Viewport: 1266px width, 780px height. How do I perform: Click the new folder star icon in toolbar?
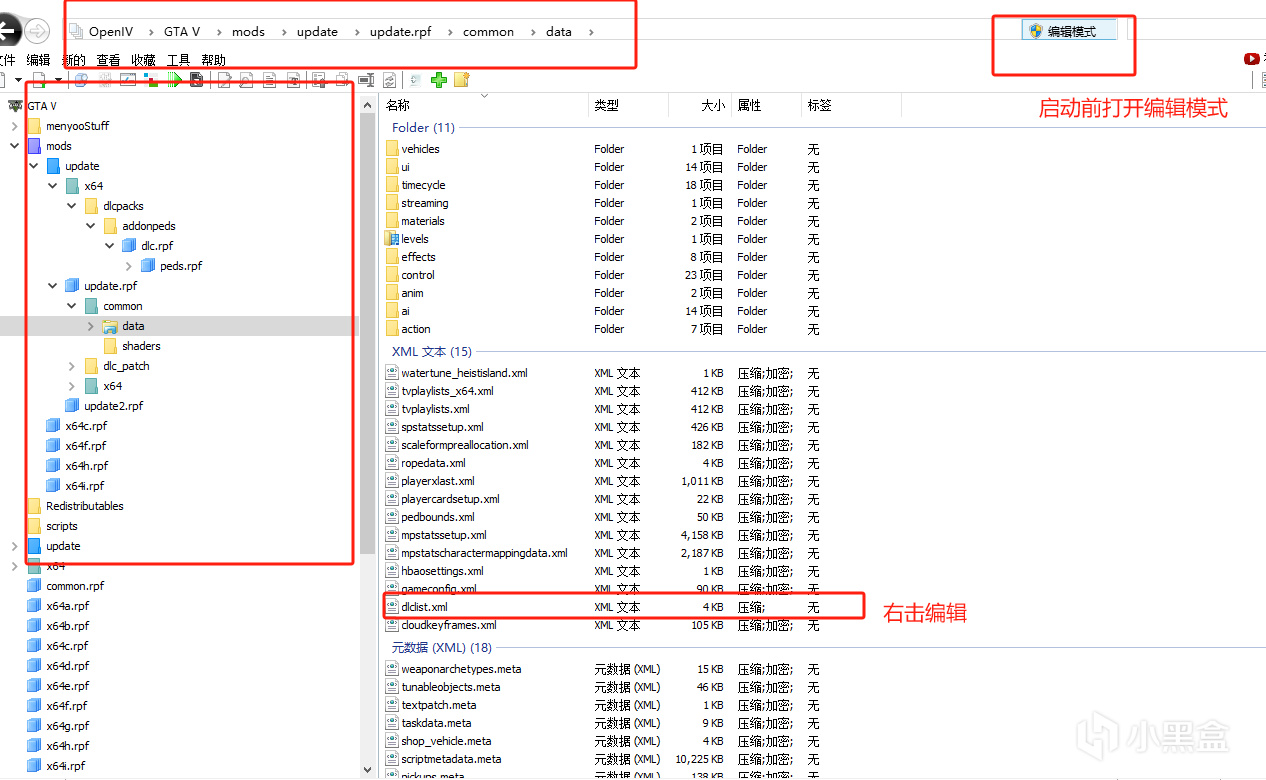tap(461, 79)
